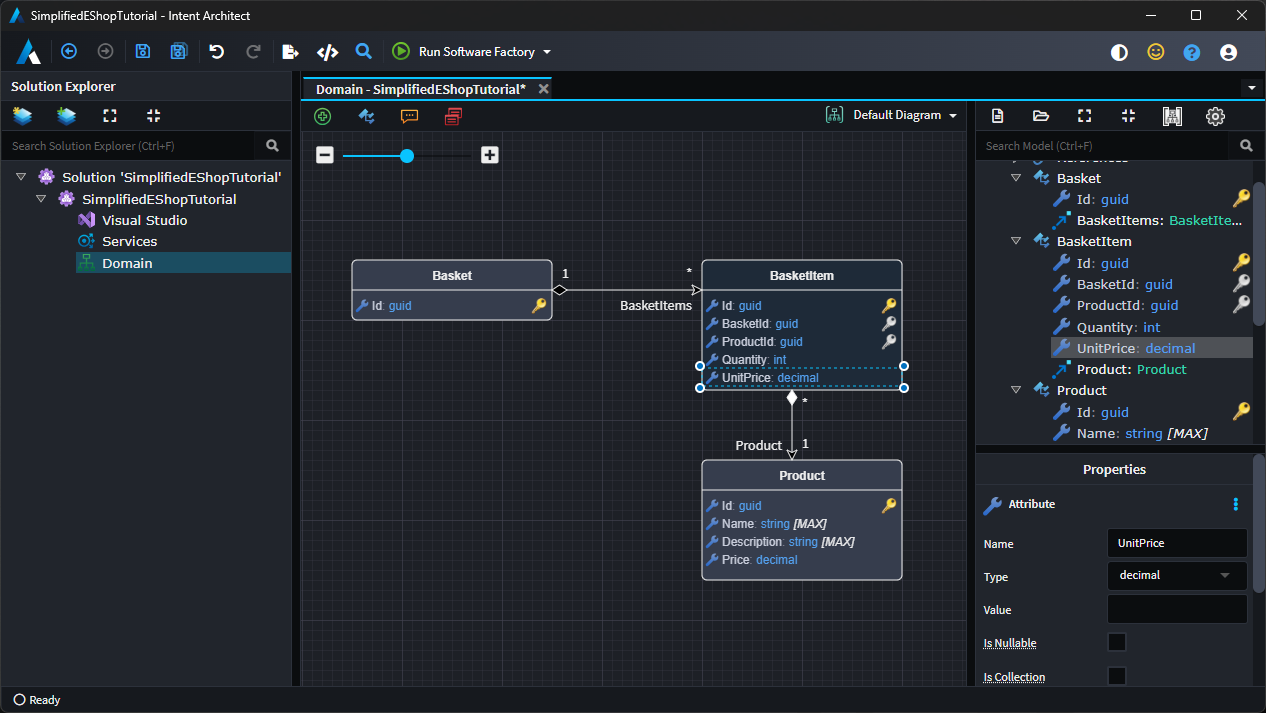1266x713 pixels.
Task: Close the Domain - SimplifiedEShopTutorial tab
Action: click(544, 89)
